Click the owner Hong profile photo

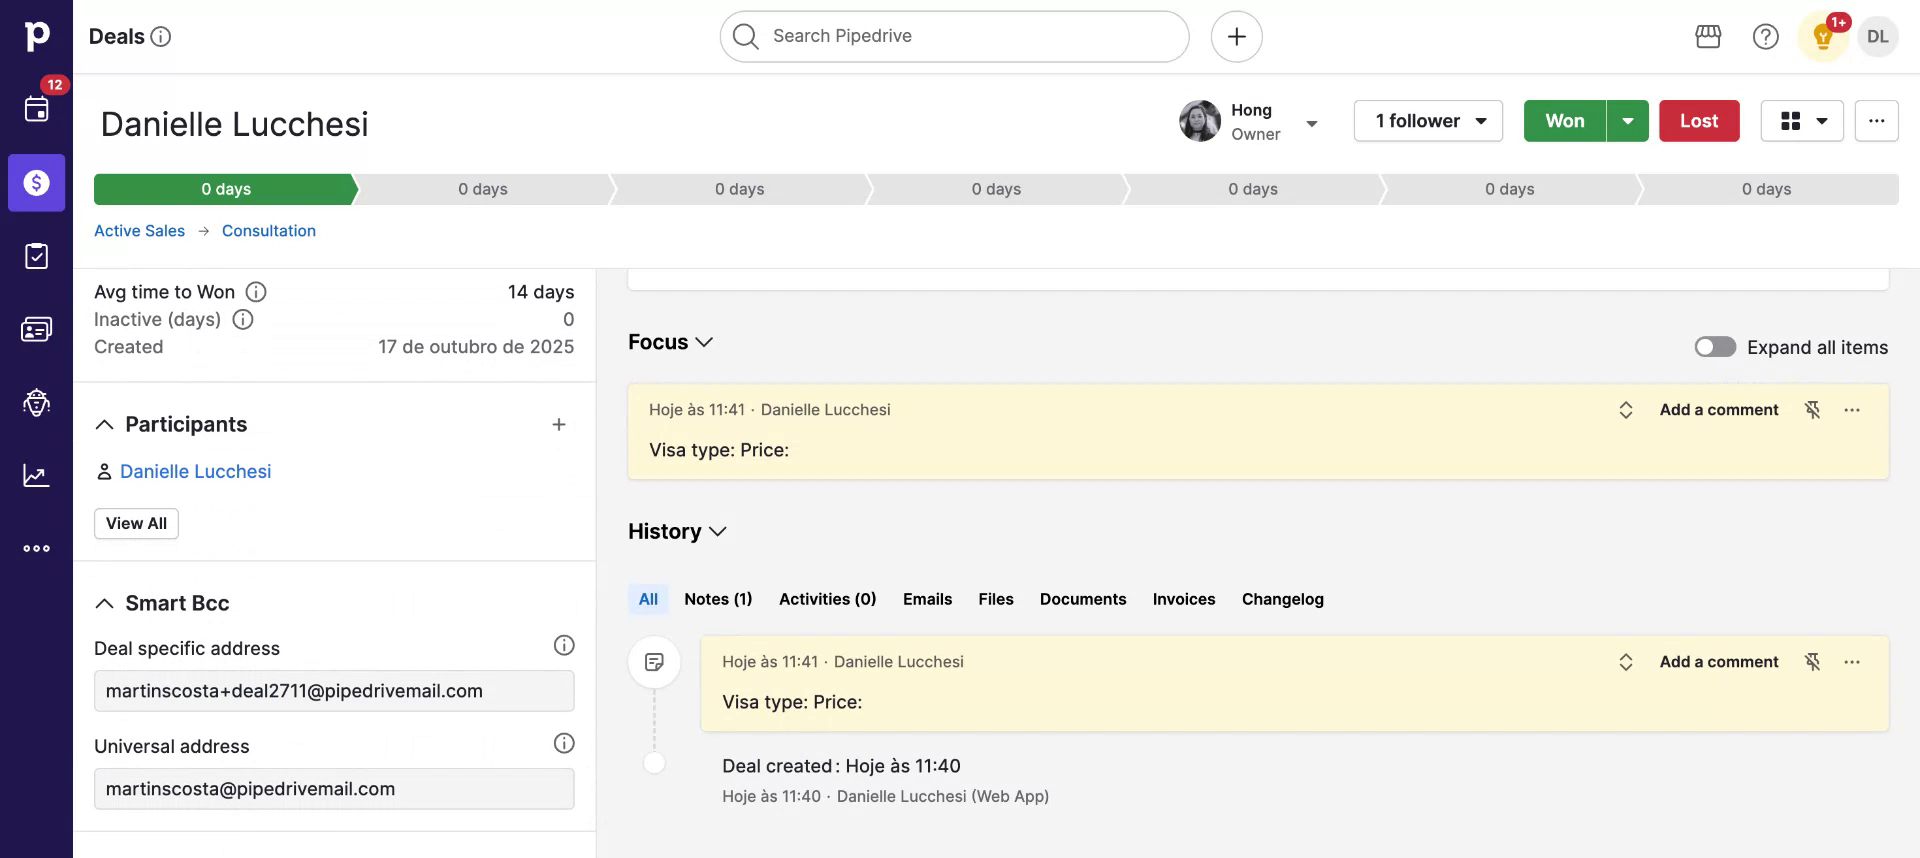tap(1199, 121)
